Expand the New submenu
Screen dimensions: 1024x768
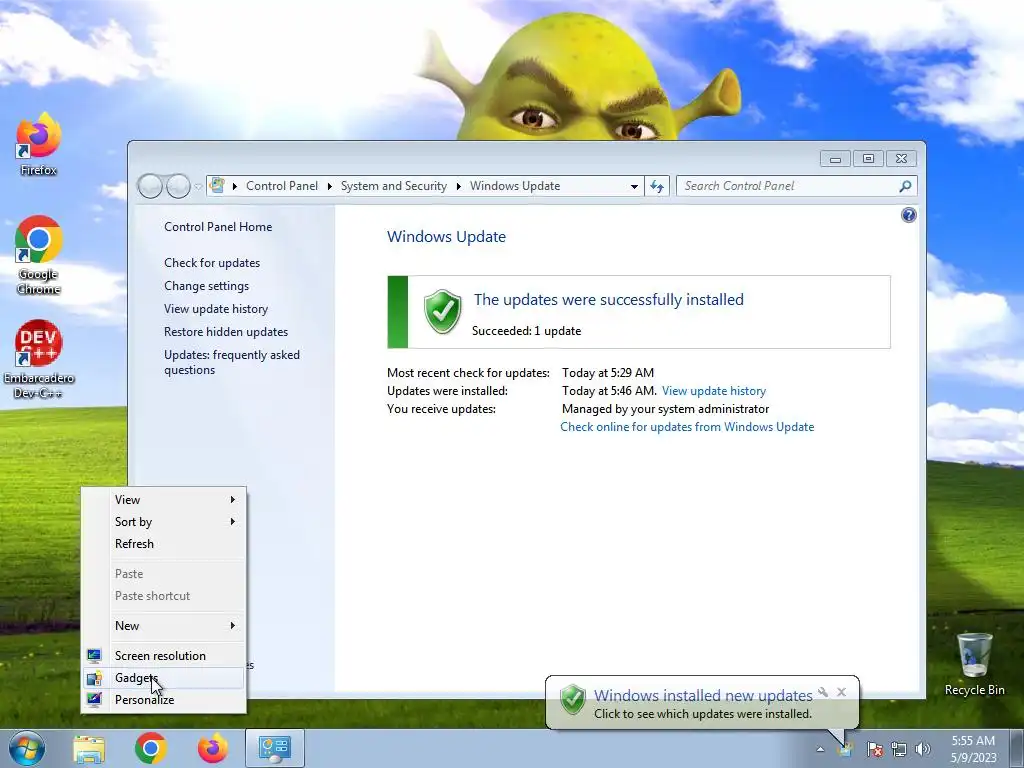(164, 626)
